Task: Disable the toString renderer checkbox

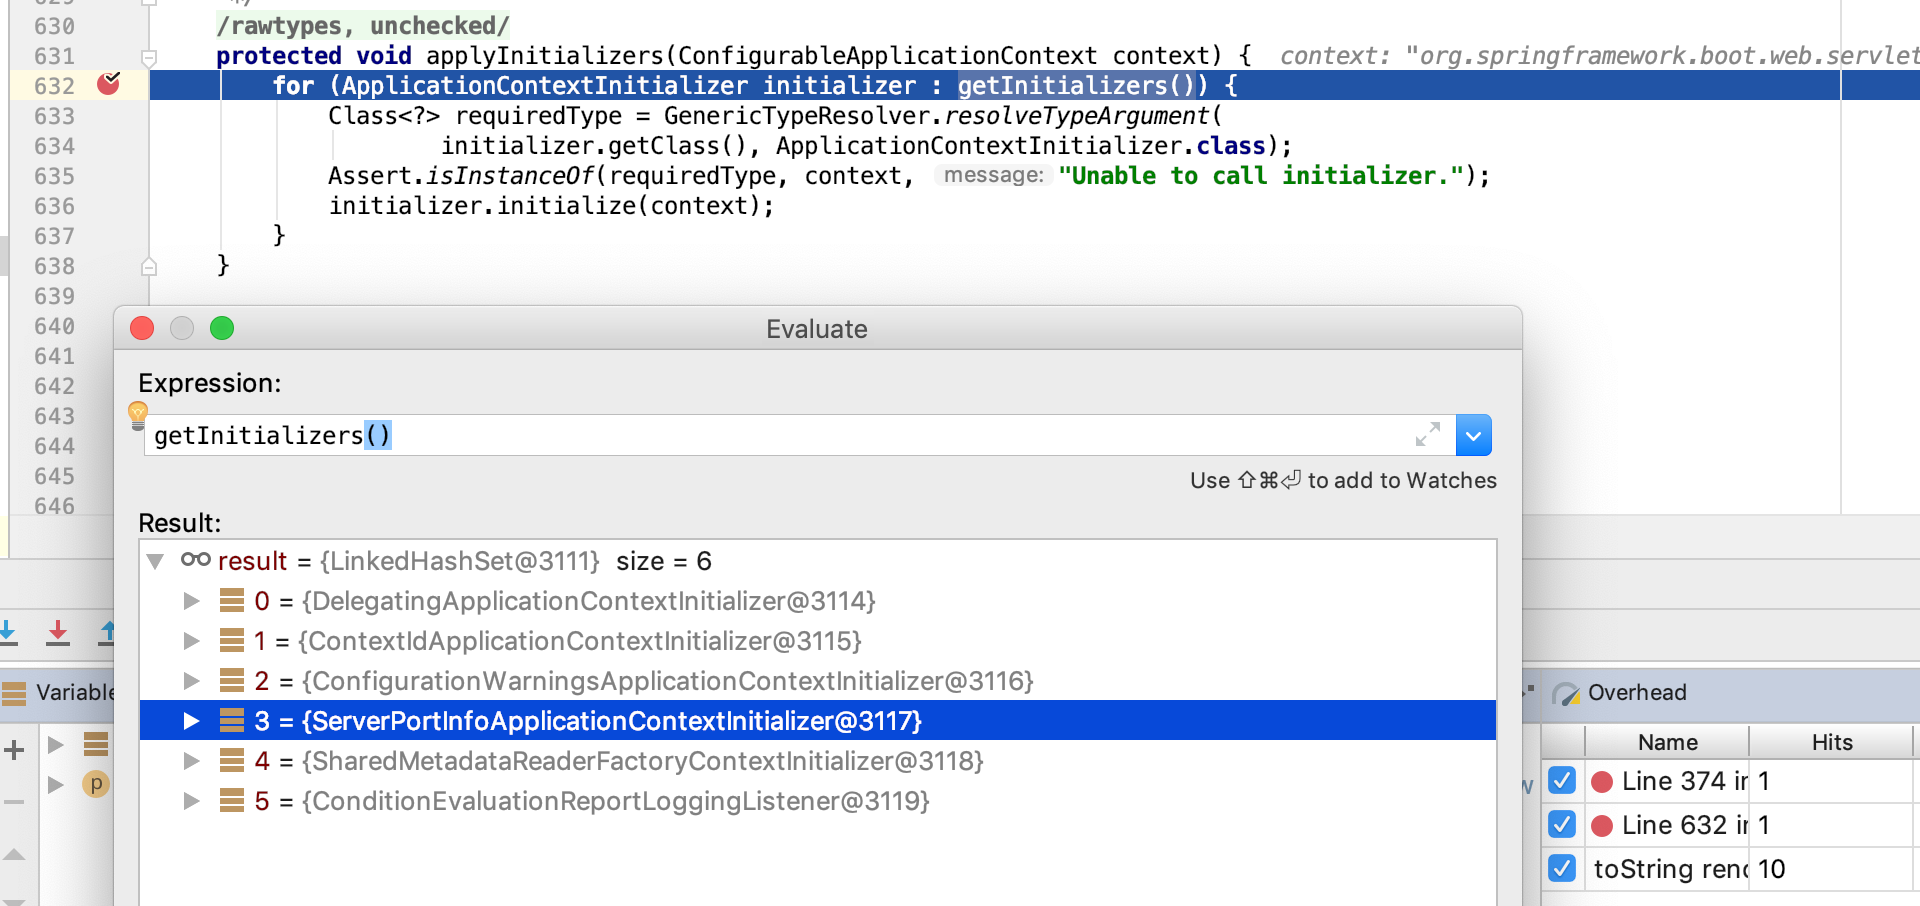Action: point(1562,869)
